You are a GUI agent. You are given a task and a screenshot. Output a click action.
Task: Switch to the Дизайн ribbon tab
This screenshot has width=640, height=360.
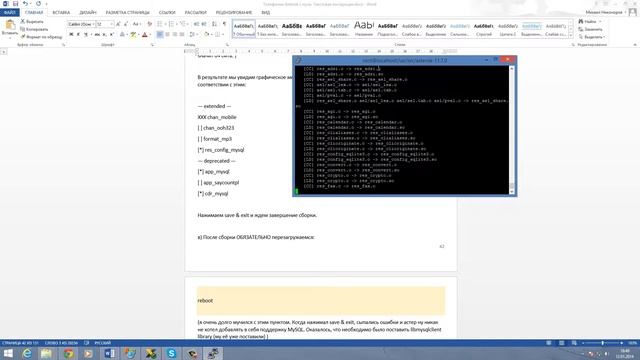(88, 13)
